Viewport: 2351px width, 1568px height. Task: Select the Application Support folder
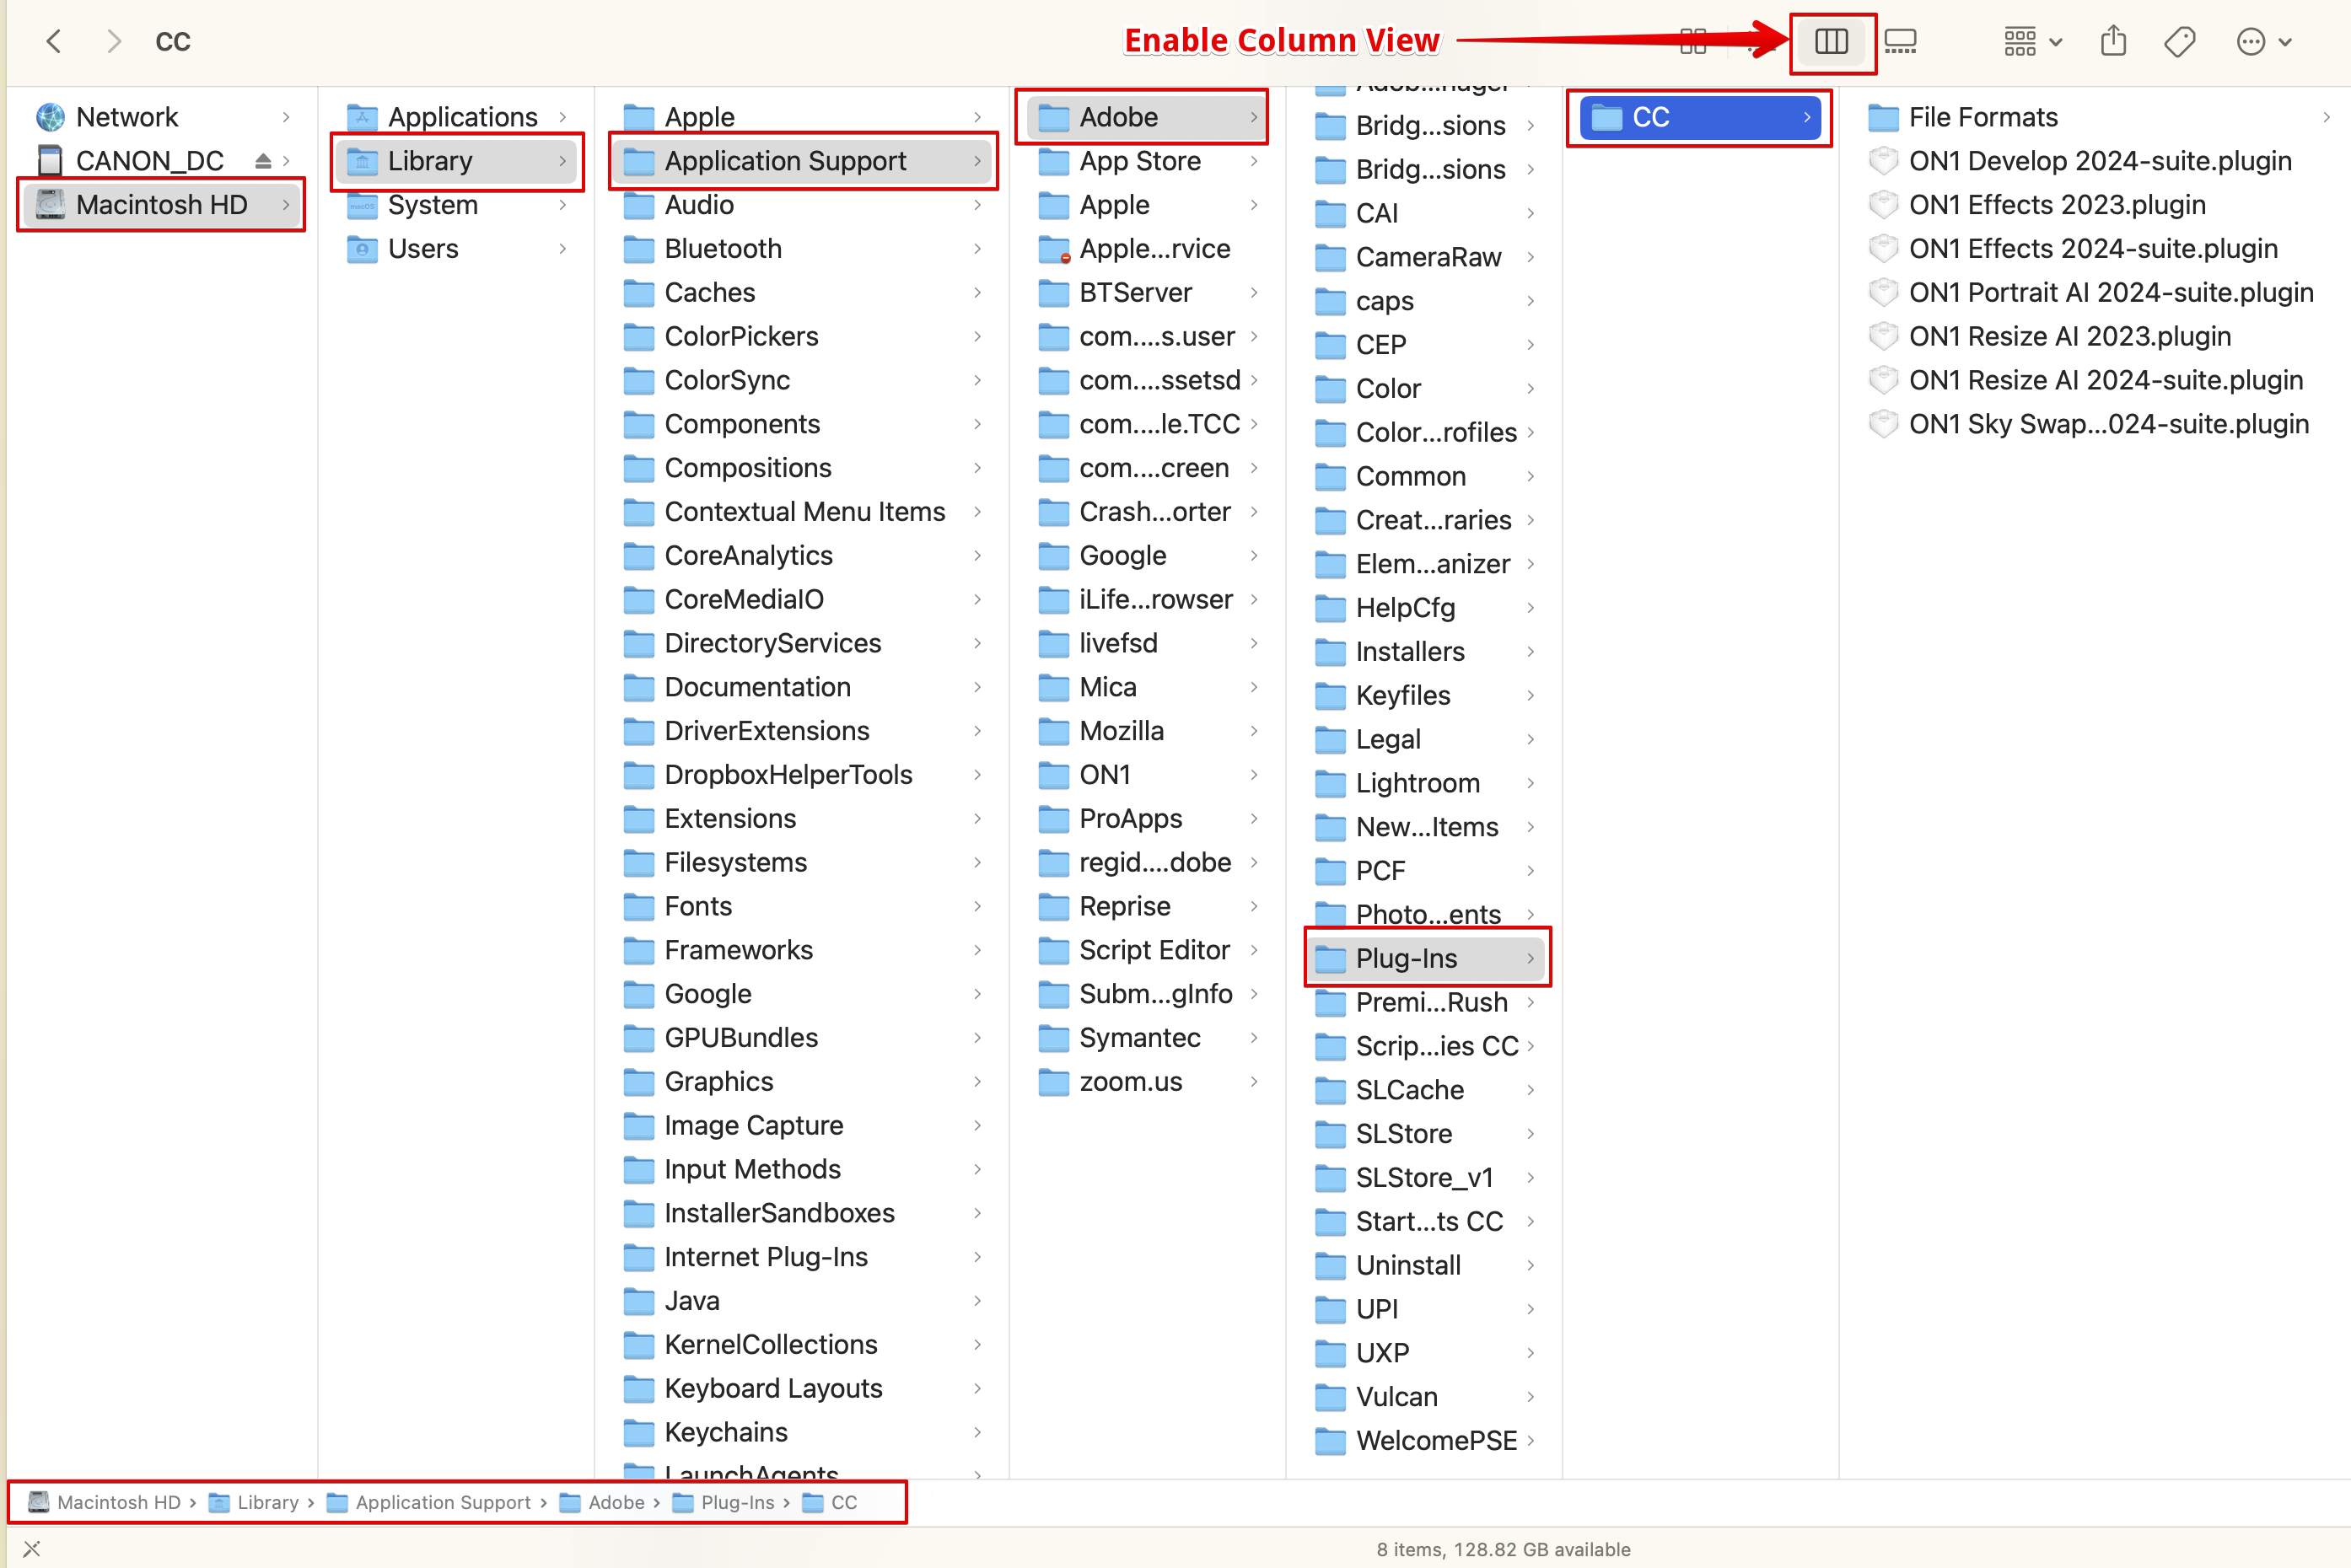[803, 161]
